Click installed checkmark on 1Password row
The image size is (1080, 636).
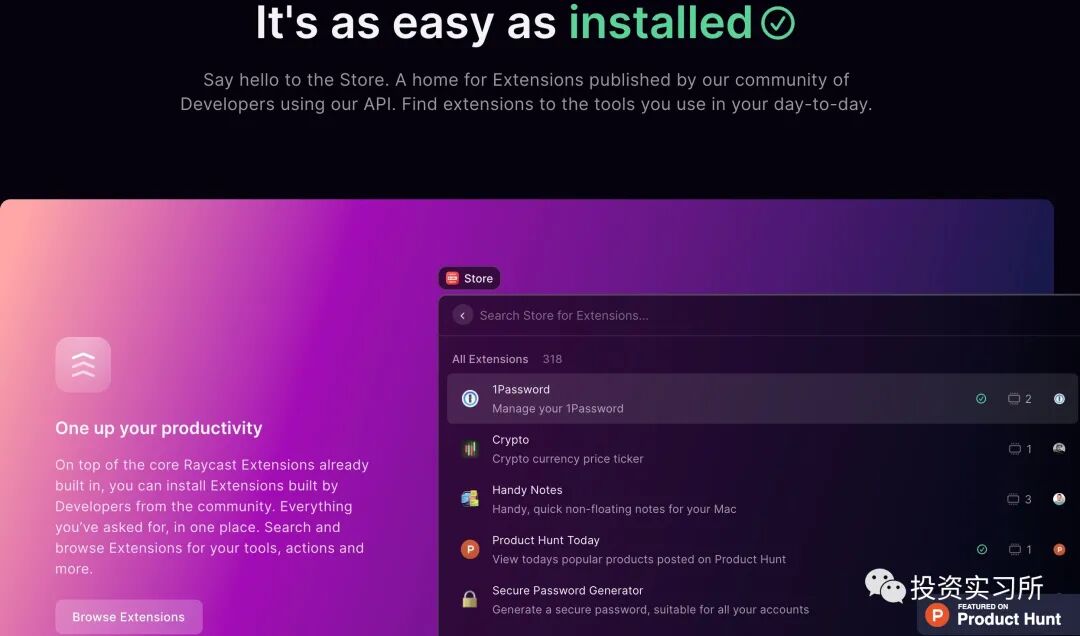click(x=981, y=398)
